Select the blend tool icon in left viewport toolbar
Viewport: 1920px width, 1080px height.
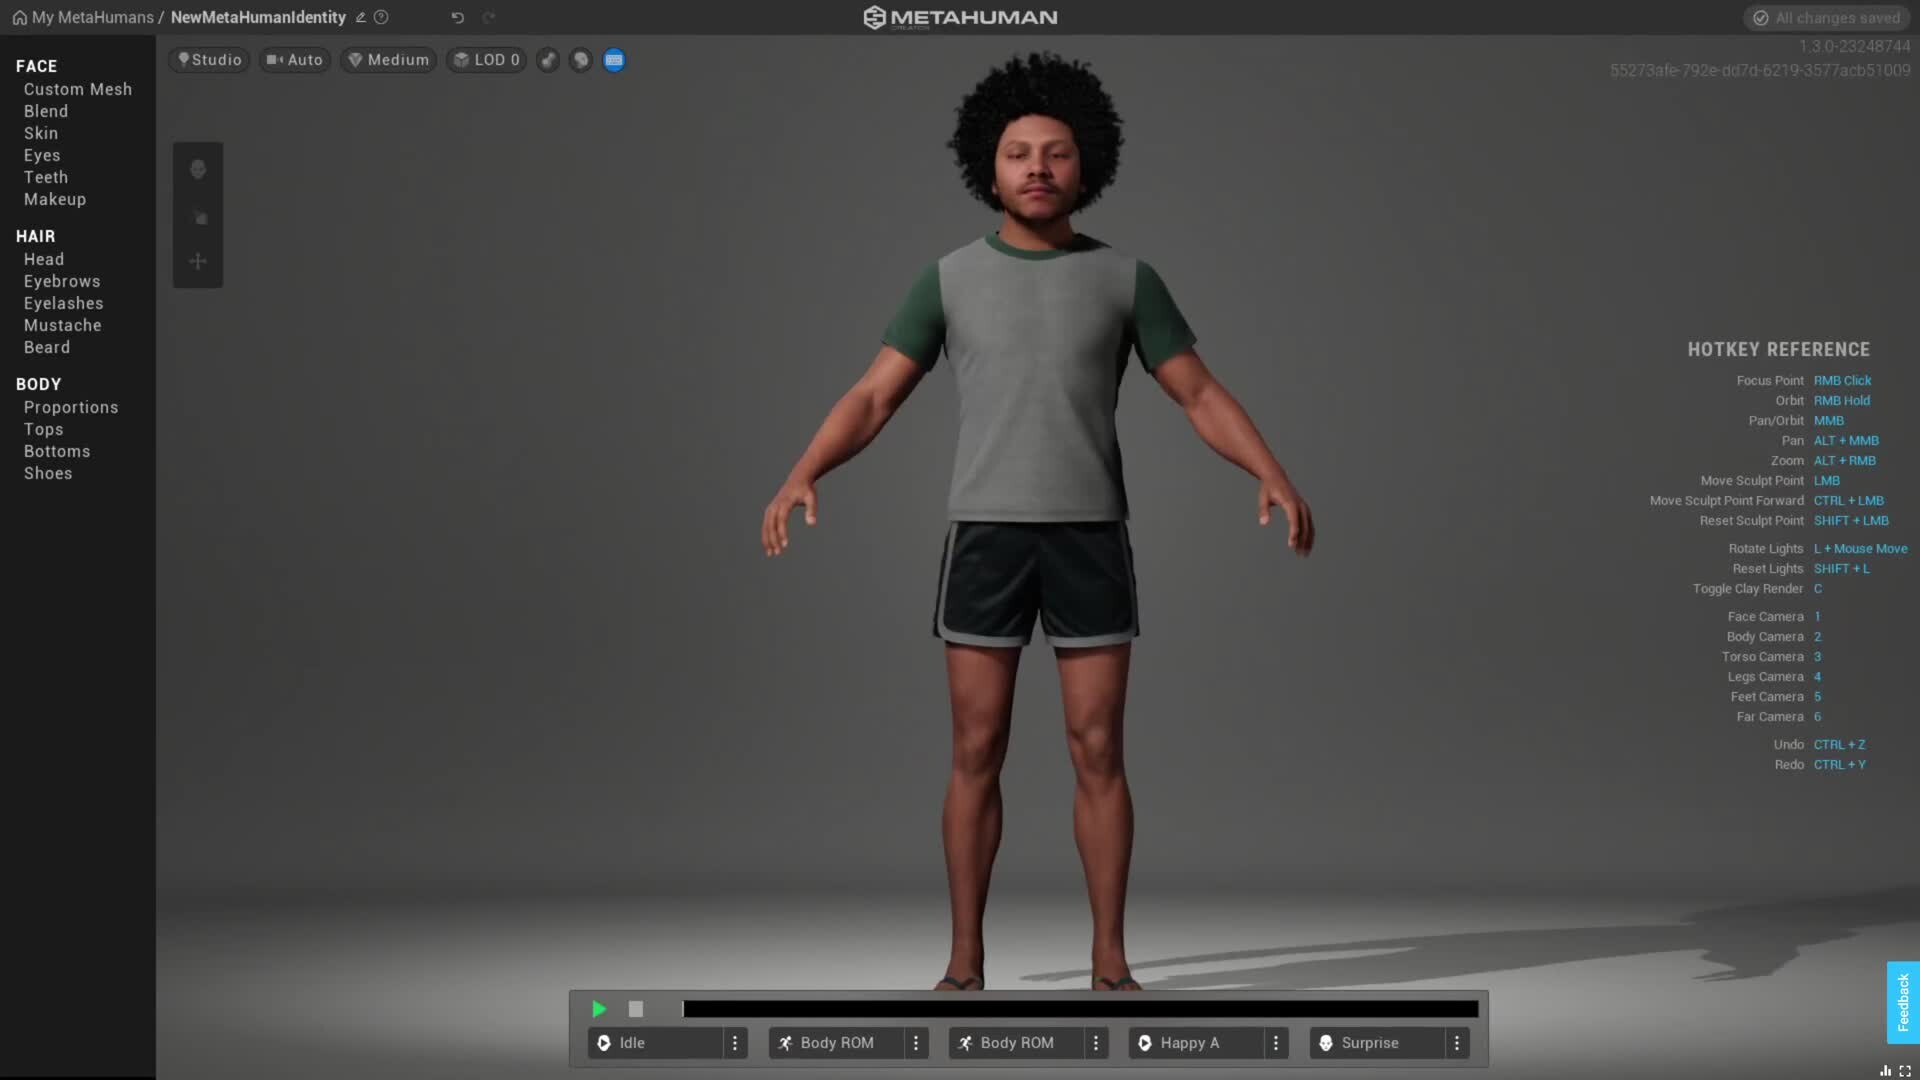[x=198, y=218]
